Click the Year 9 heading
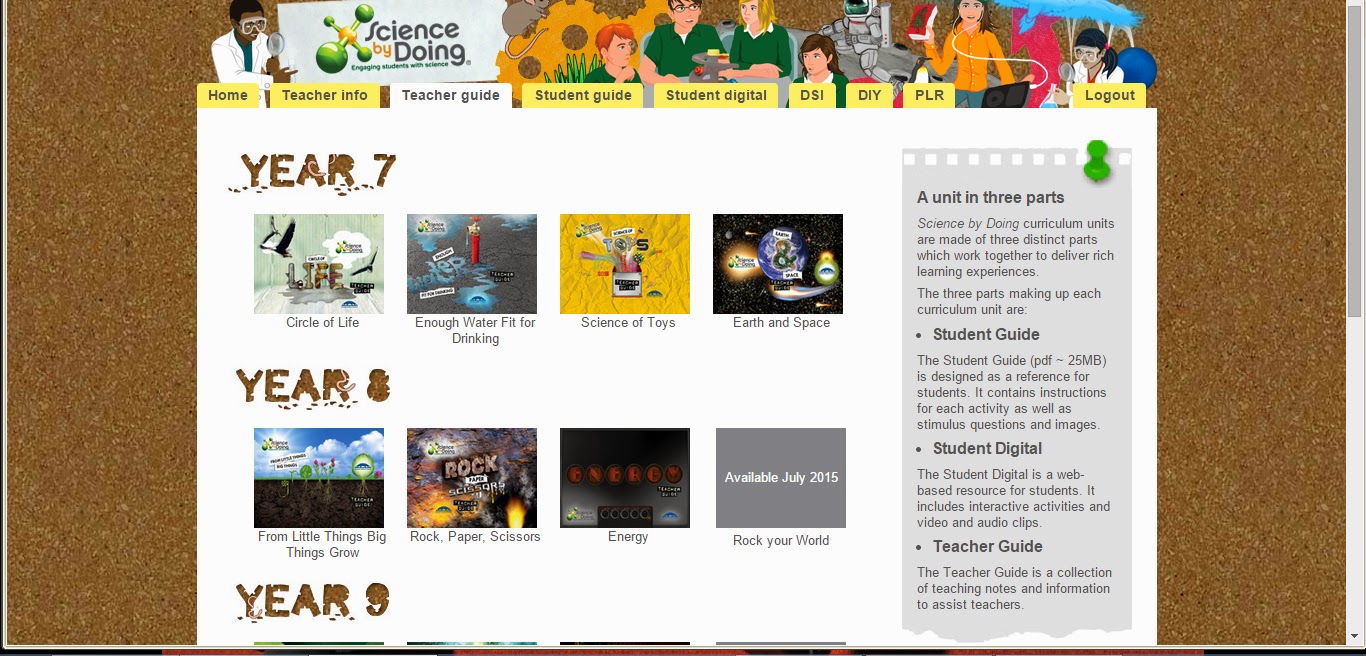Image resolution: width=1366 pixels, height=656 pixels. (x=313, y=601)
